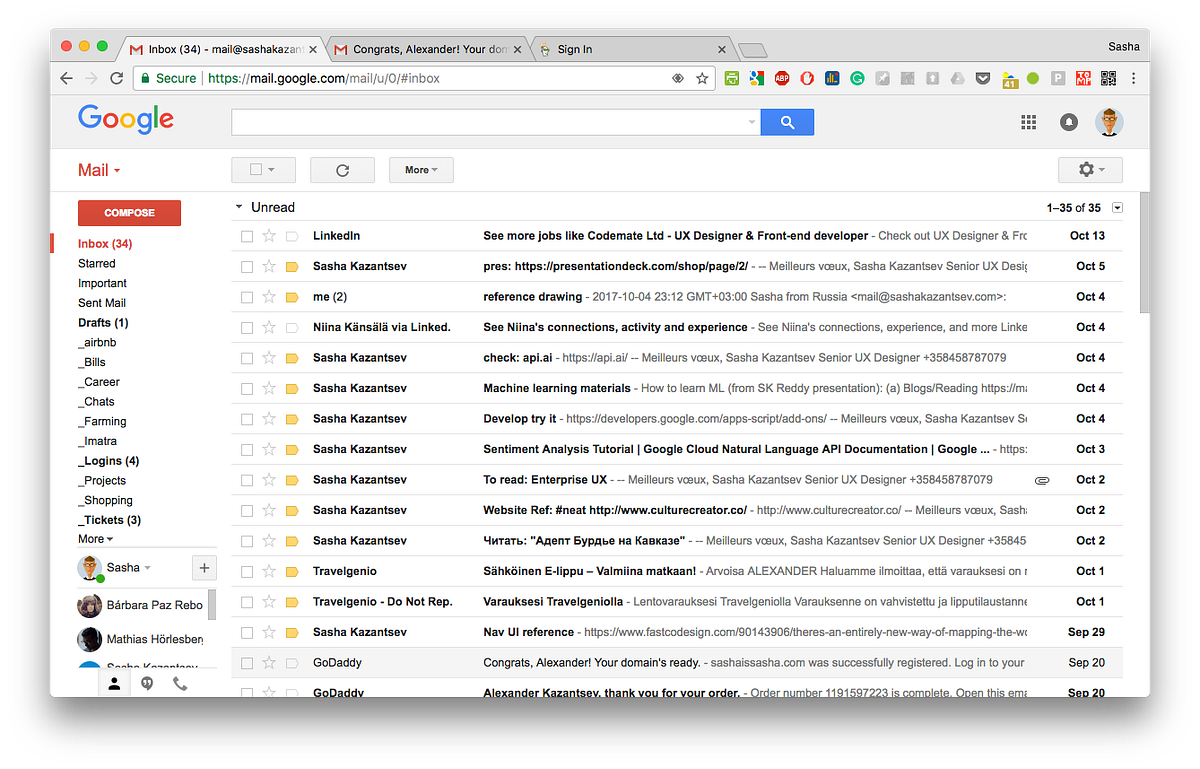The width and height of the screenshot is (1200, 769).
Task: Click attachment paperclip on 'To read: Enterprise UX'
Action: pos(1042,480)
